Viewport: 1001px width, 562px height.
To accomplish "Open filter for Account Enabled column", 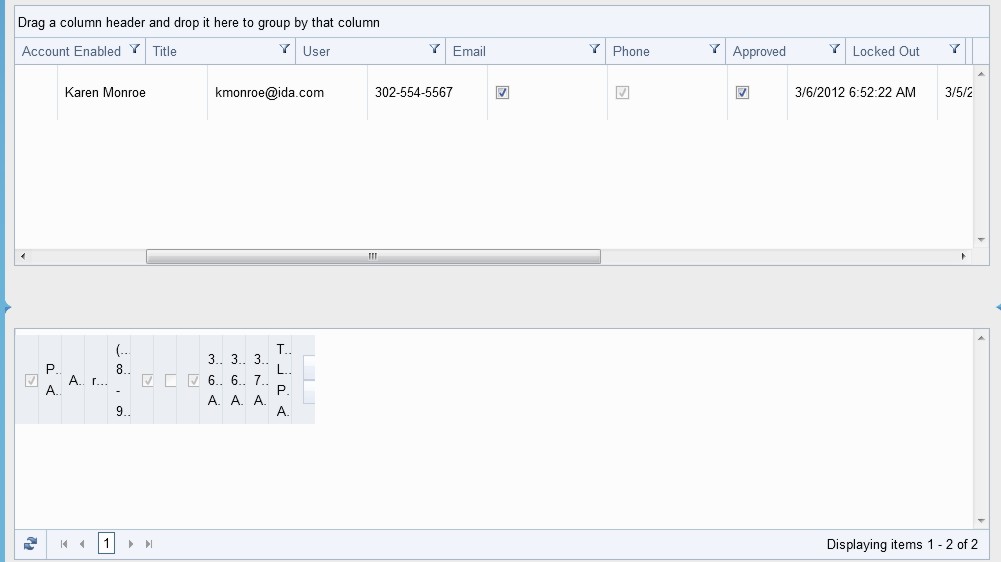I will (x=134, y=49).
